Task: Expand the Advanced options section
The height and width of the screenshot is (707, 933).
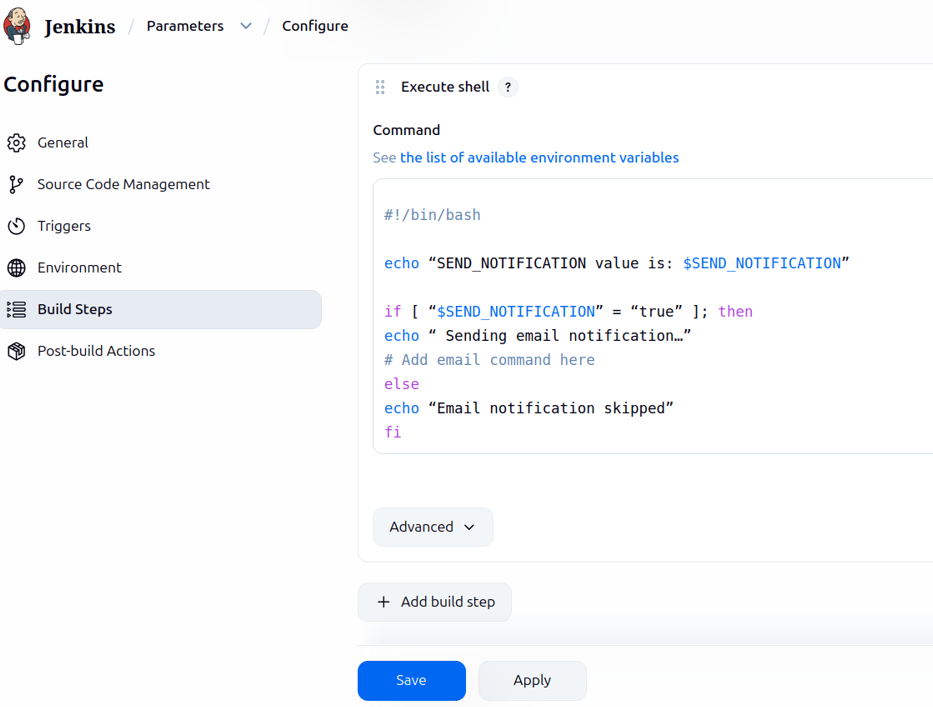Action: [x=432, y=526]
